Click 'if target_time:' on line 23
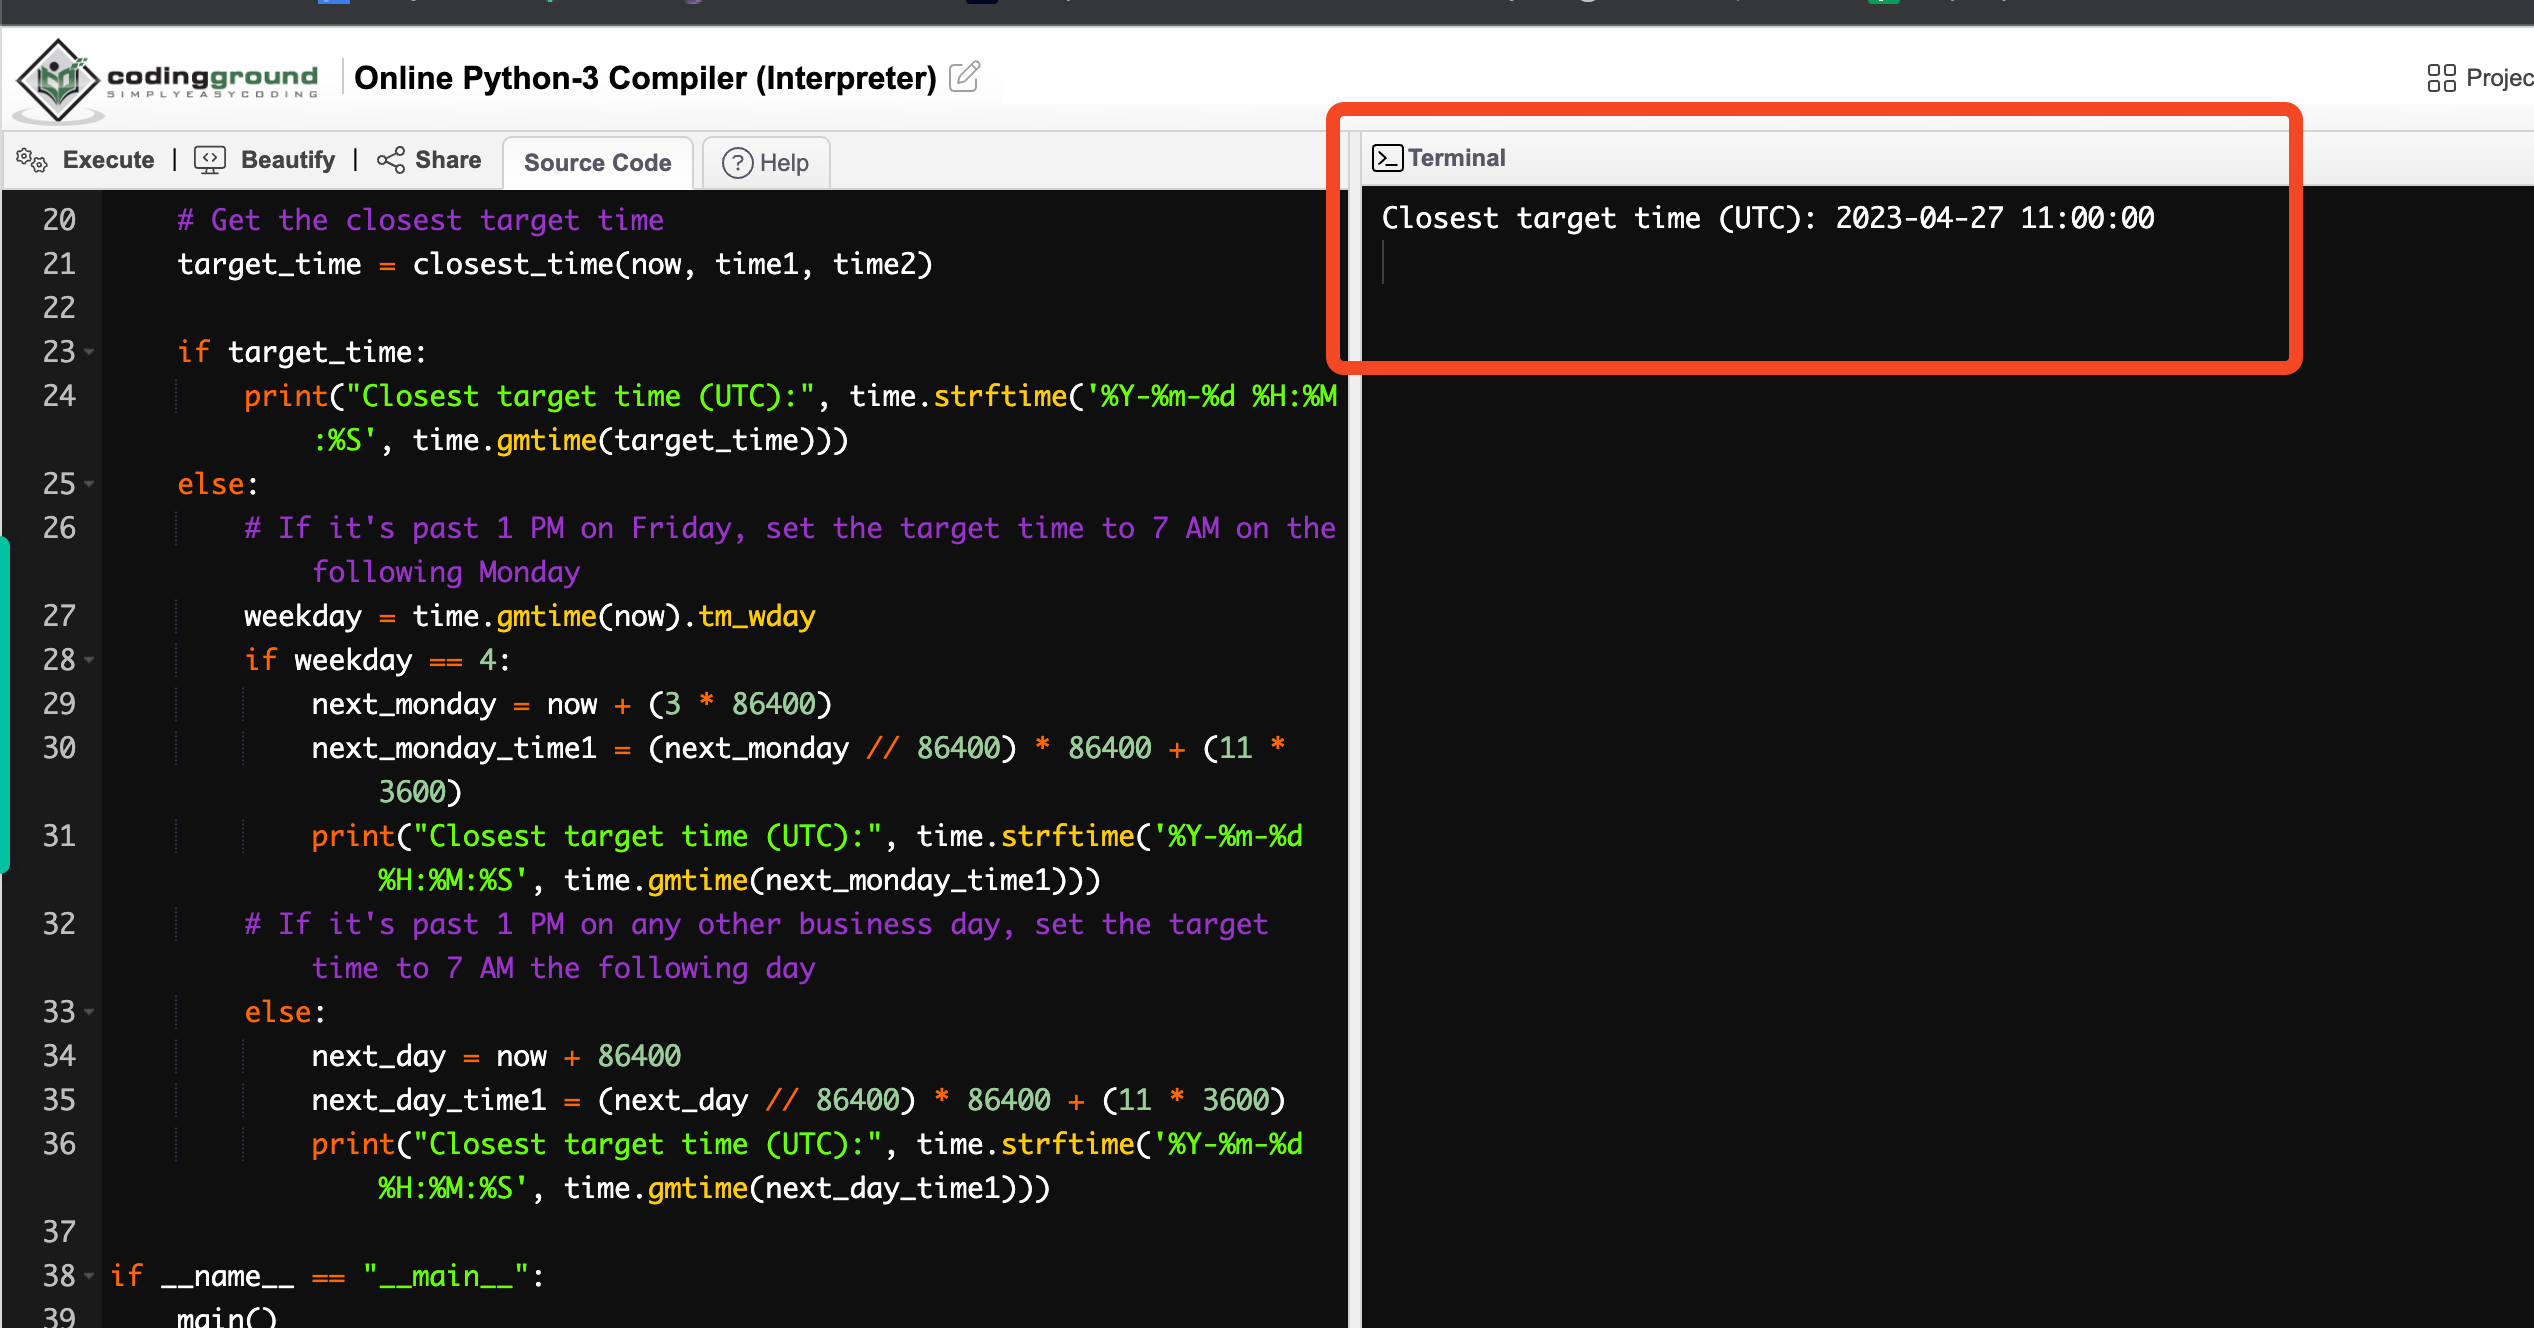 tap(302, 352)
